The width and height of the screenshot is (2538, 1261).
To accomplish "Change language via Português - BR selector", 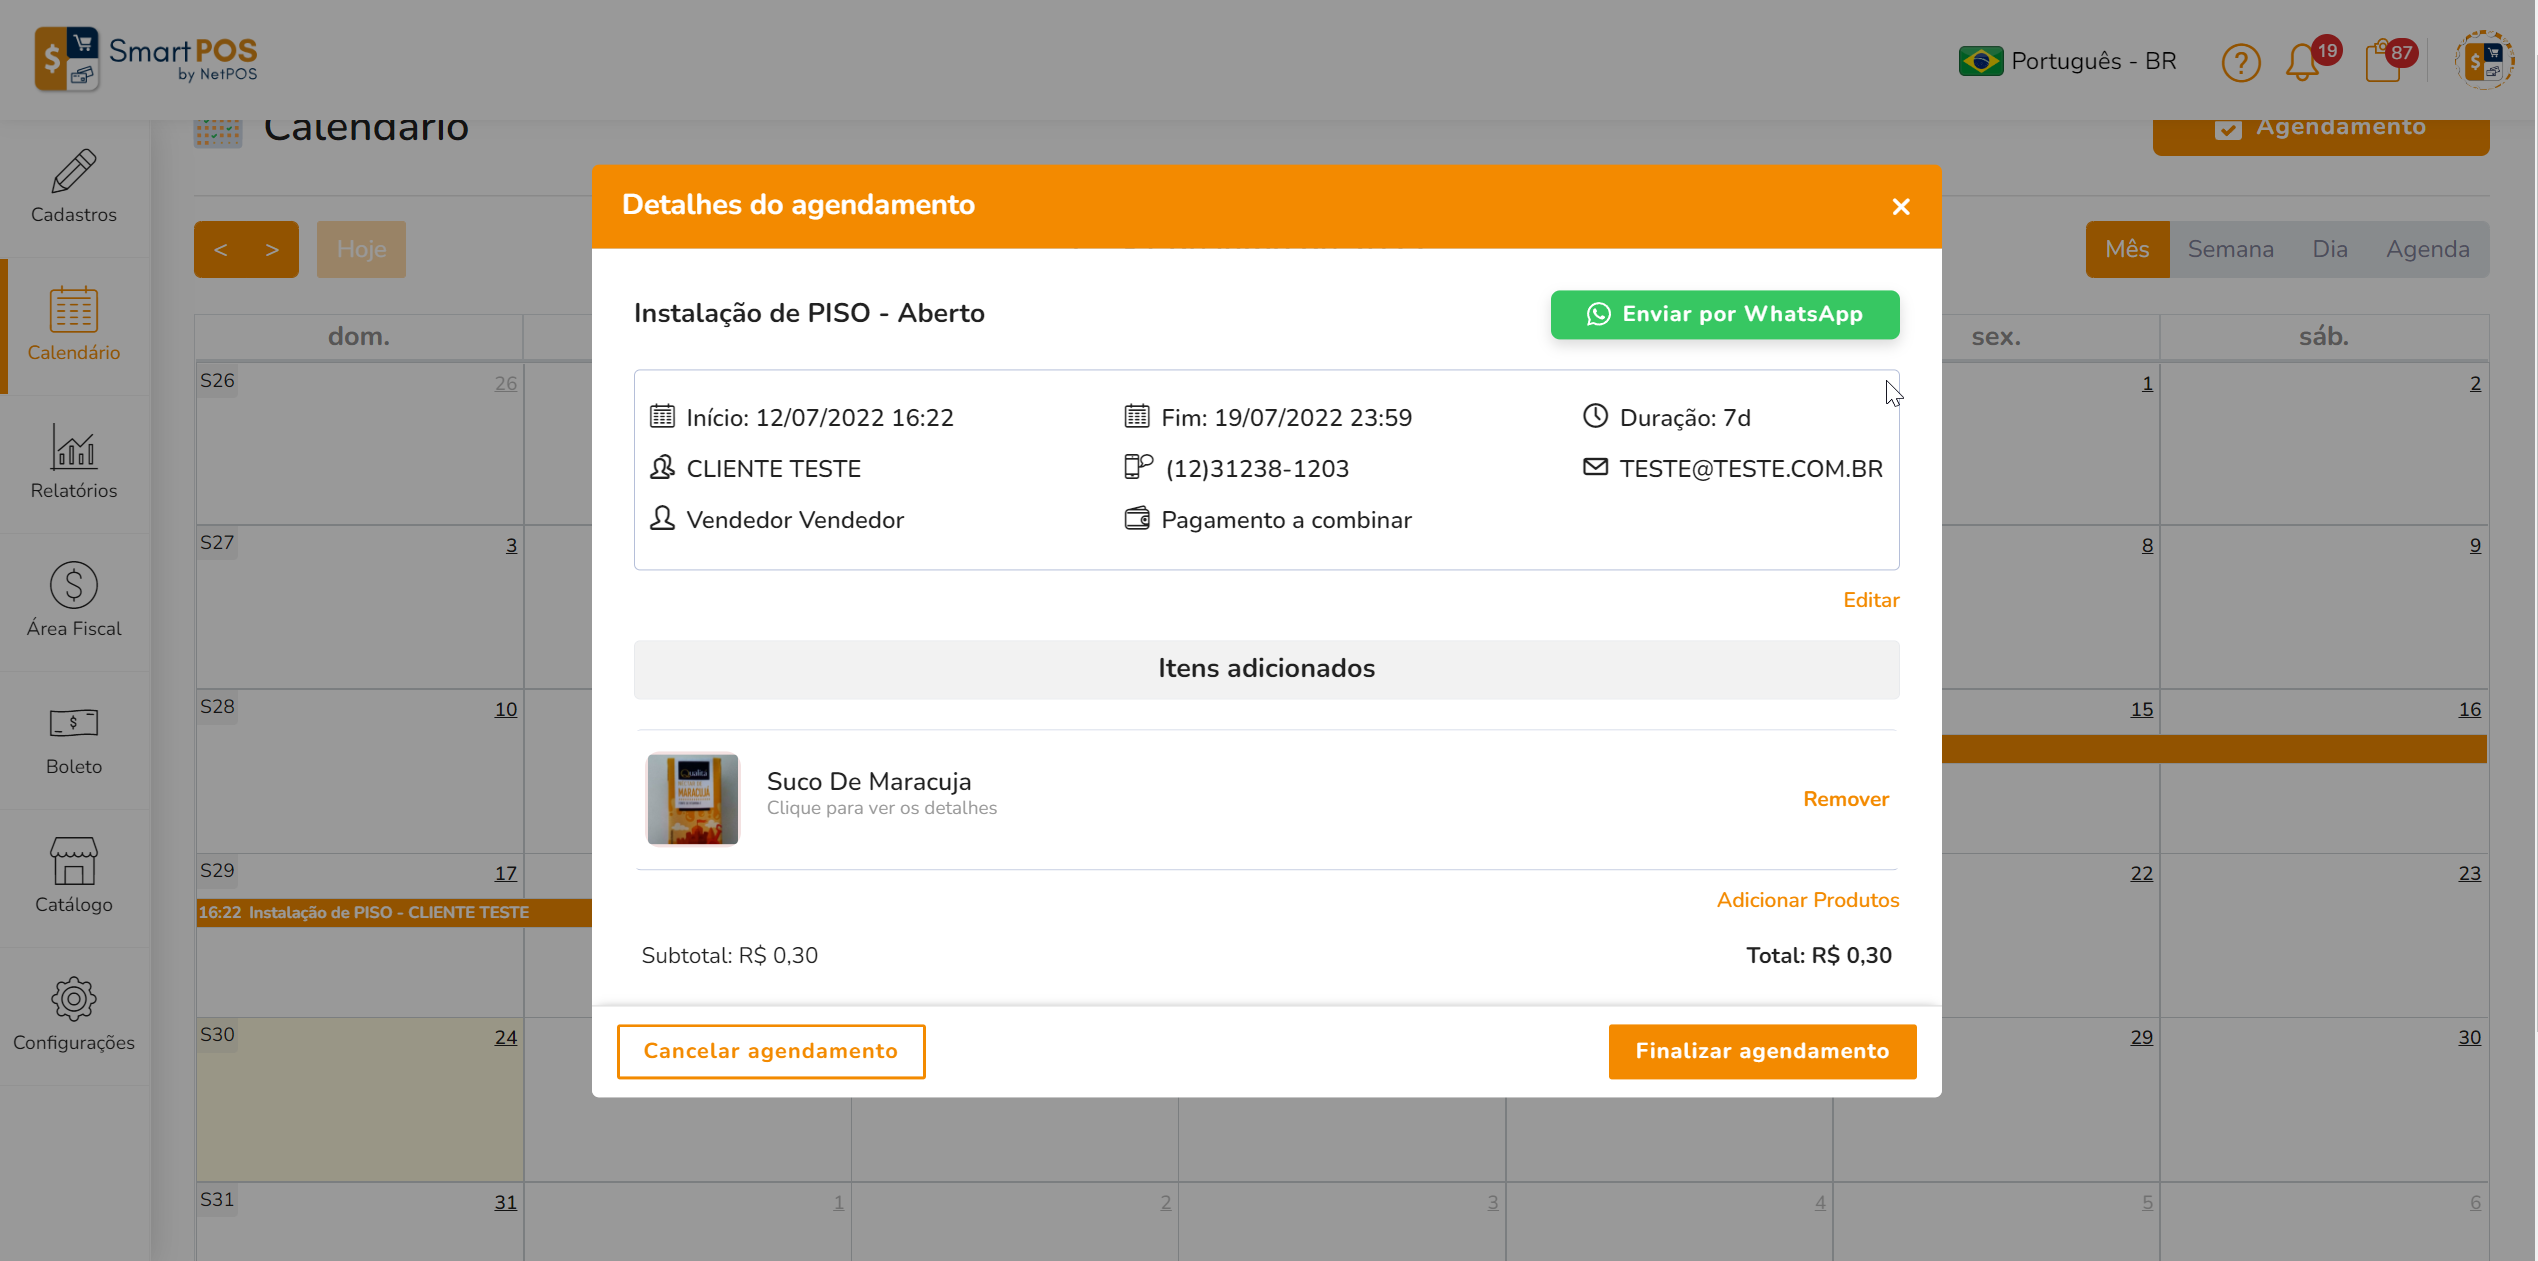I will [2068, 61].
